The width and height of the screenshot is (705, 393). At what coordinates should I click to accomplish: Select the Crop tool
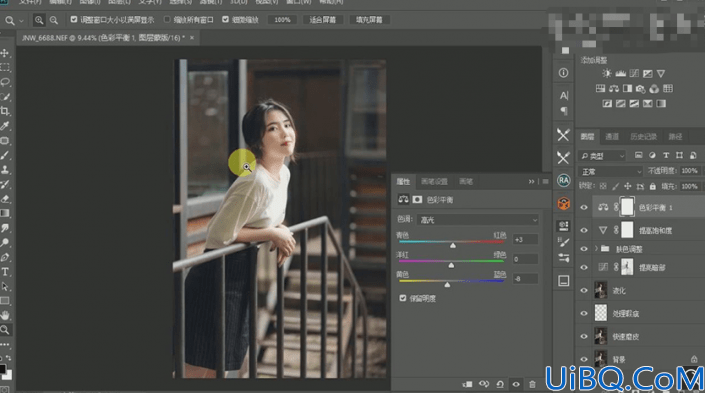[5, 111]
